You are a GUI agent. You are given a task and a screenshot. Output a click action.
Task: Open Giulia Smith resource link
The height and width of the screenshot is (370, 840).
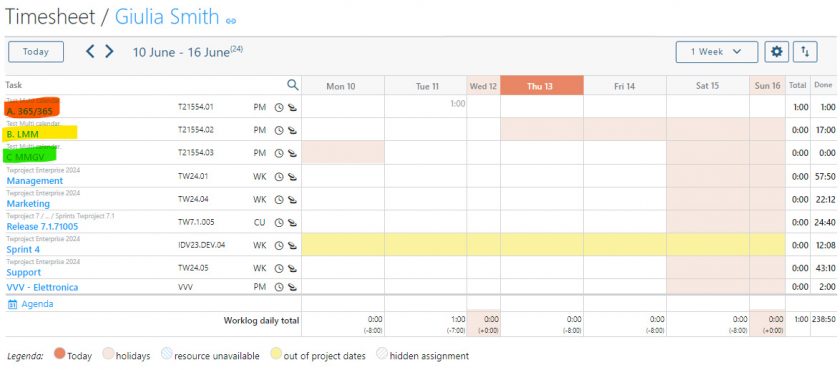pyautogui.click(x=167, y=17)
